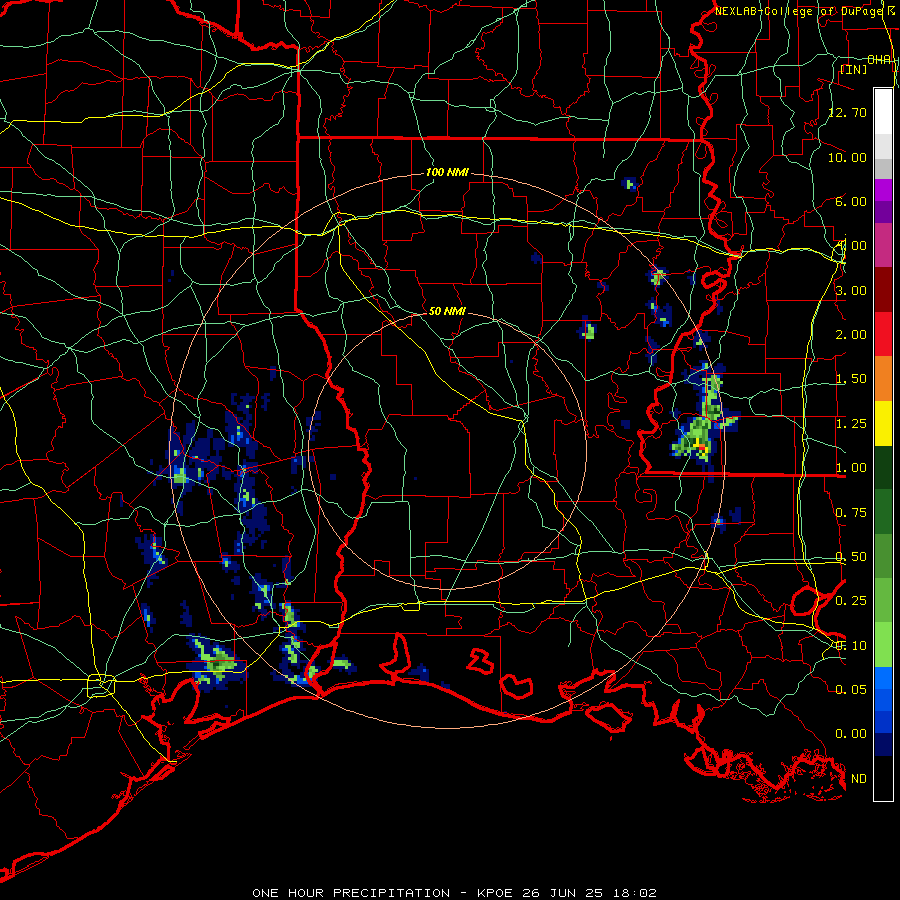Click the 2.00 legend value

click(851, 335)
